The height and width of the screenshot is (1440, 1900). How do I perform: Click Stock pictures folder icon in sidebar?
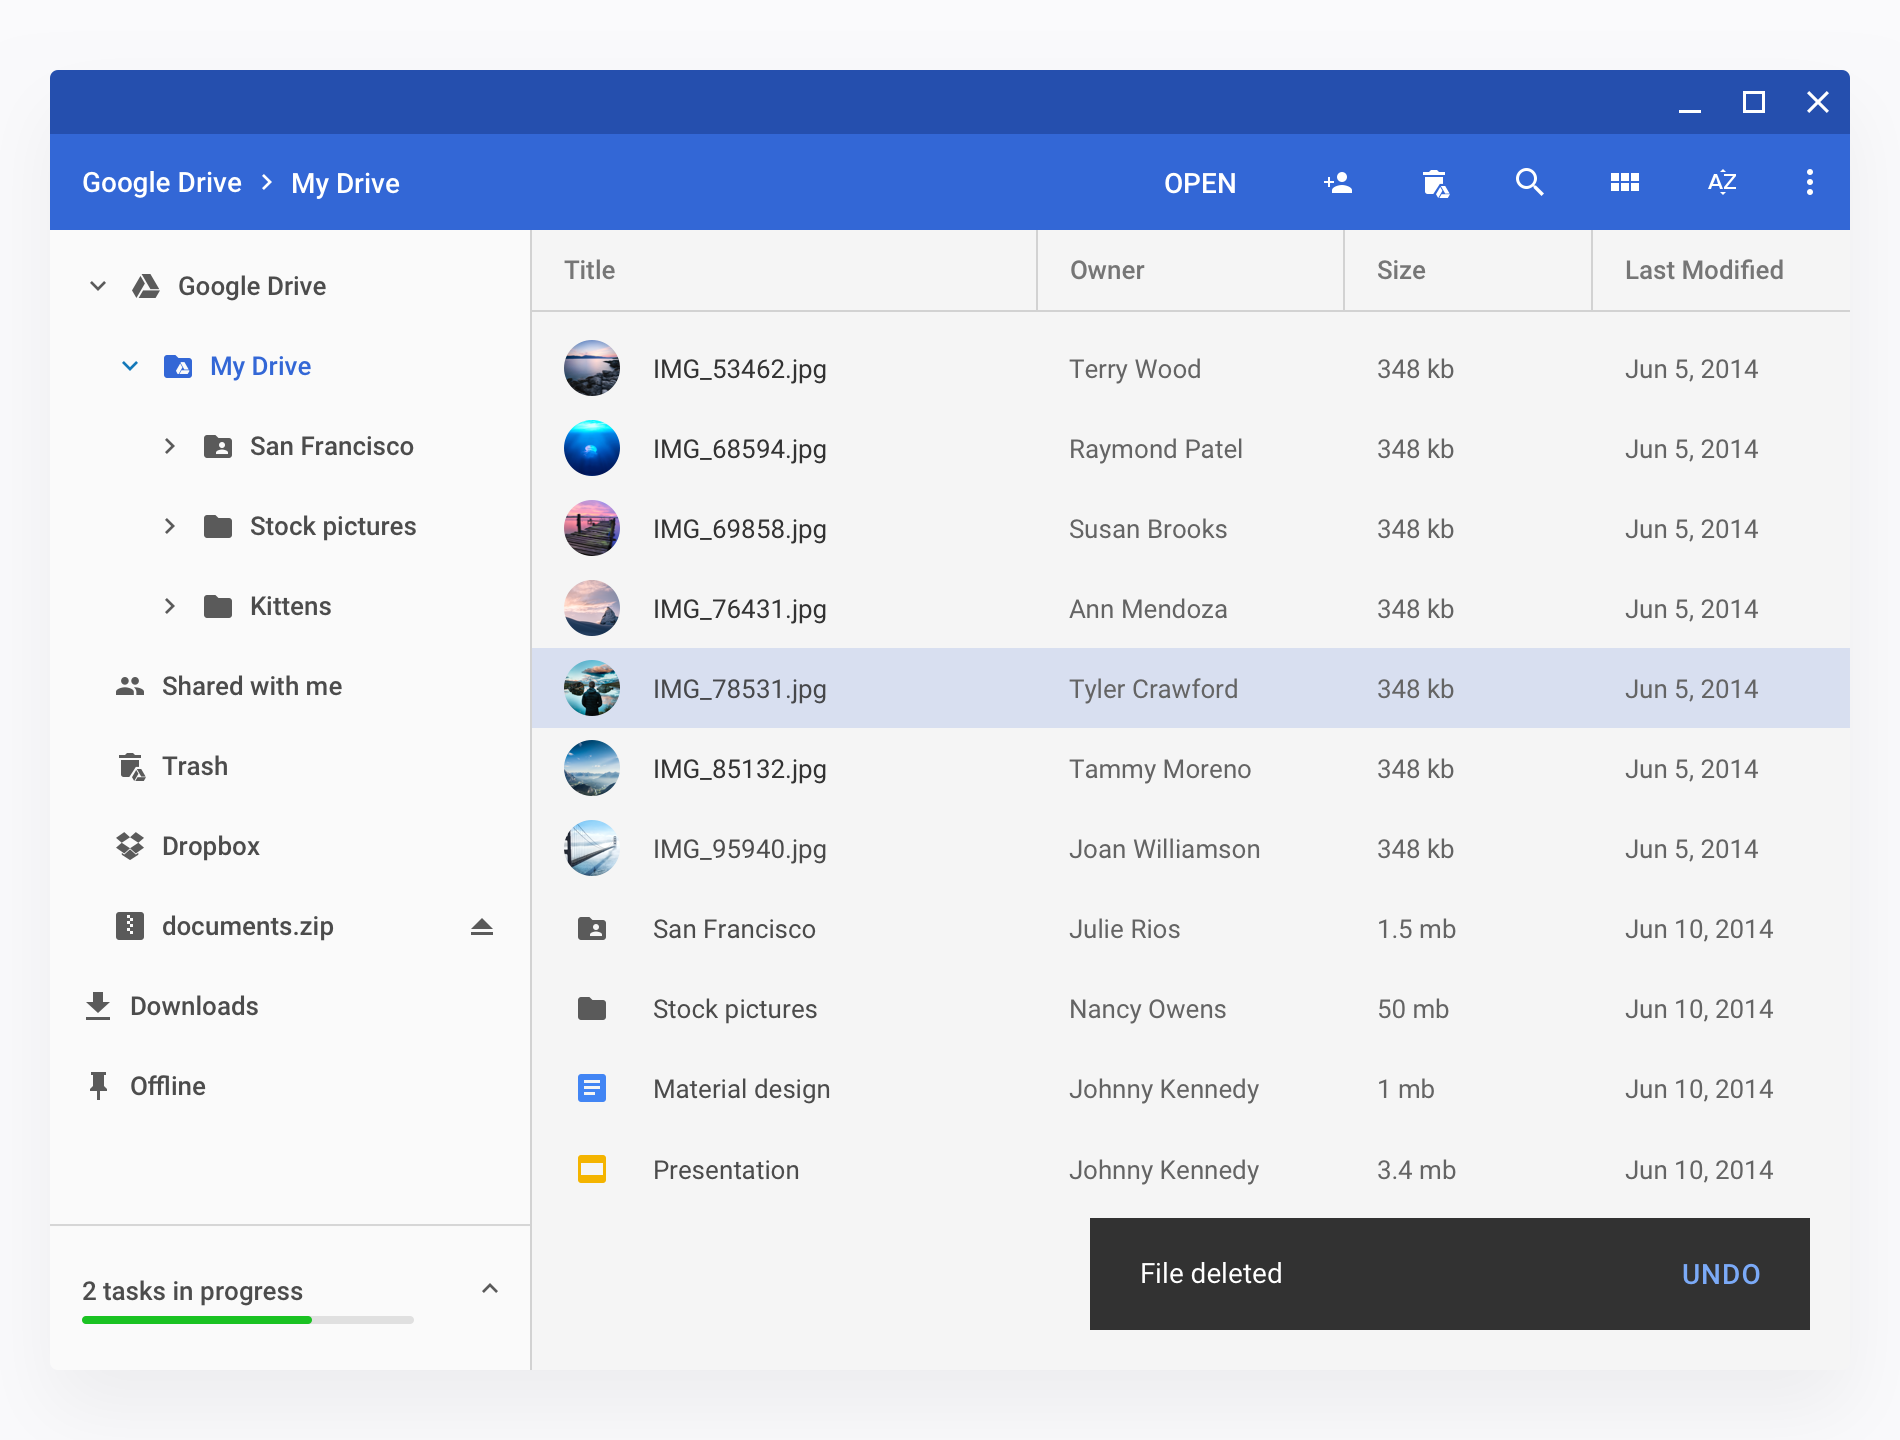coord(218,526)
